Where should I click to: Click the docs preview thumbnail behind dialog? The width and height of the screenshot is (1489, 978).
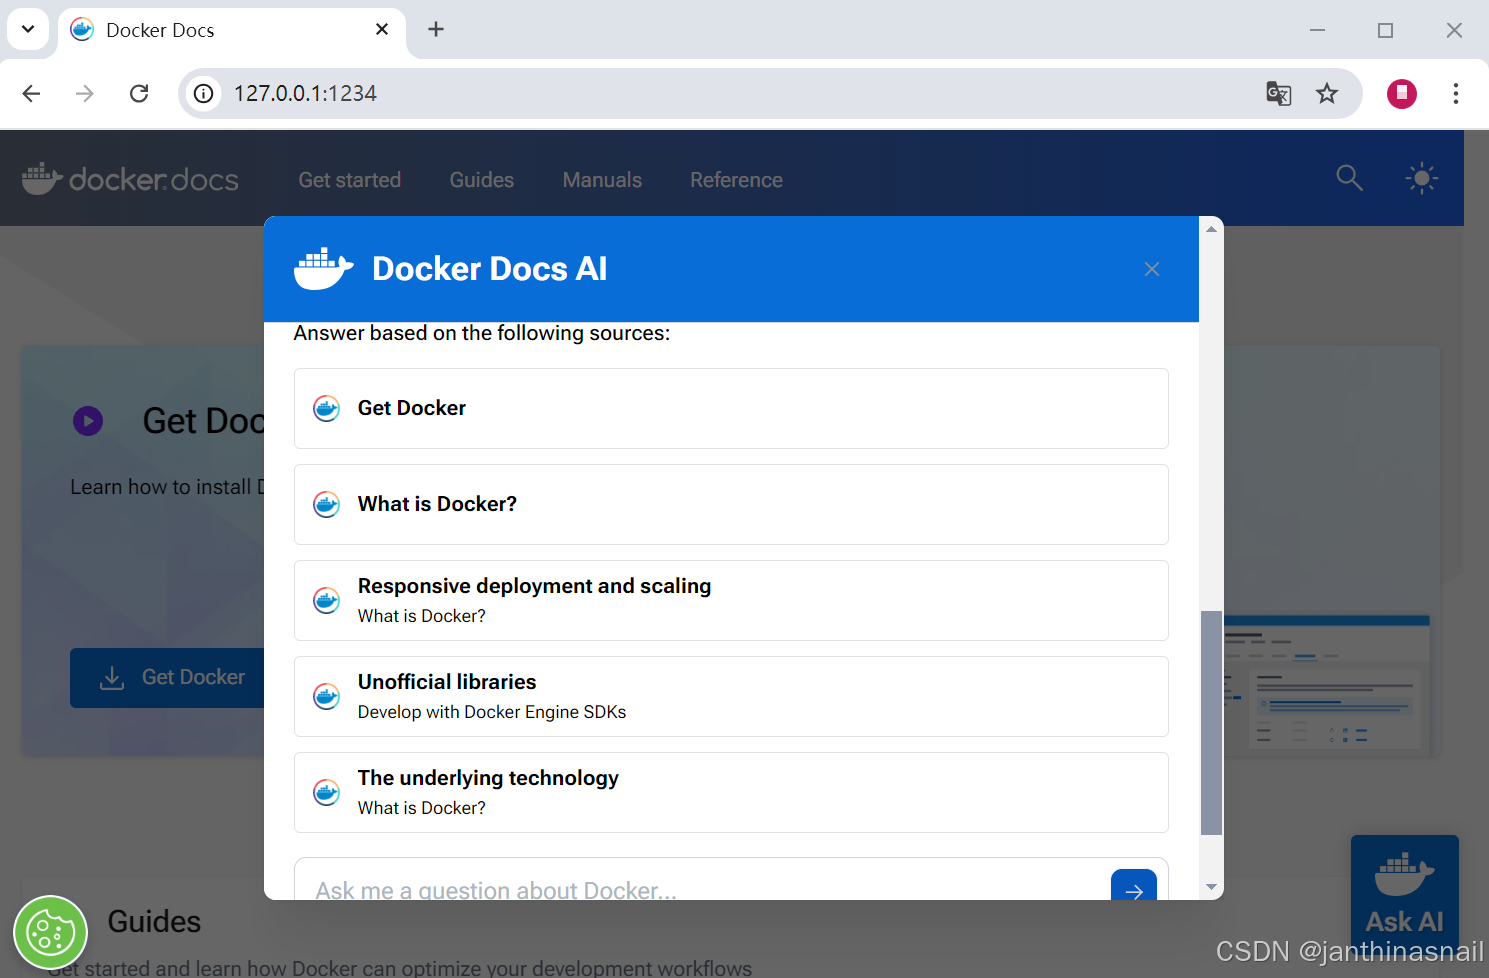(1327, 684)
